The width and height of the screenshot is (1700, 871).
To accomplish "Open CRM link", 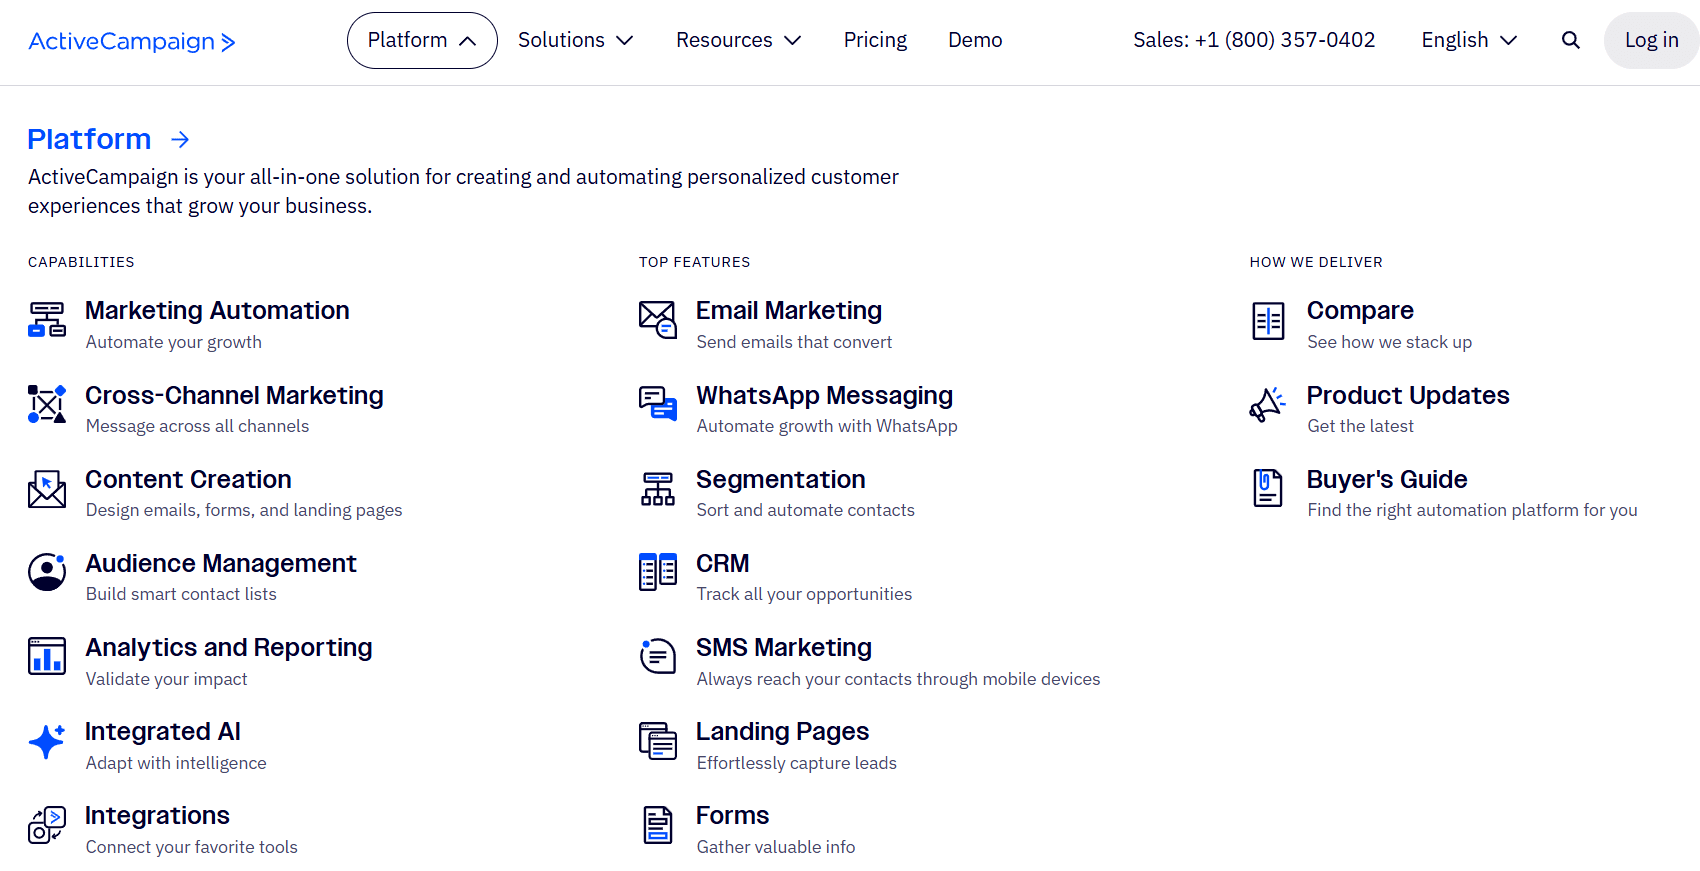I will tap(723, 564).
